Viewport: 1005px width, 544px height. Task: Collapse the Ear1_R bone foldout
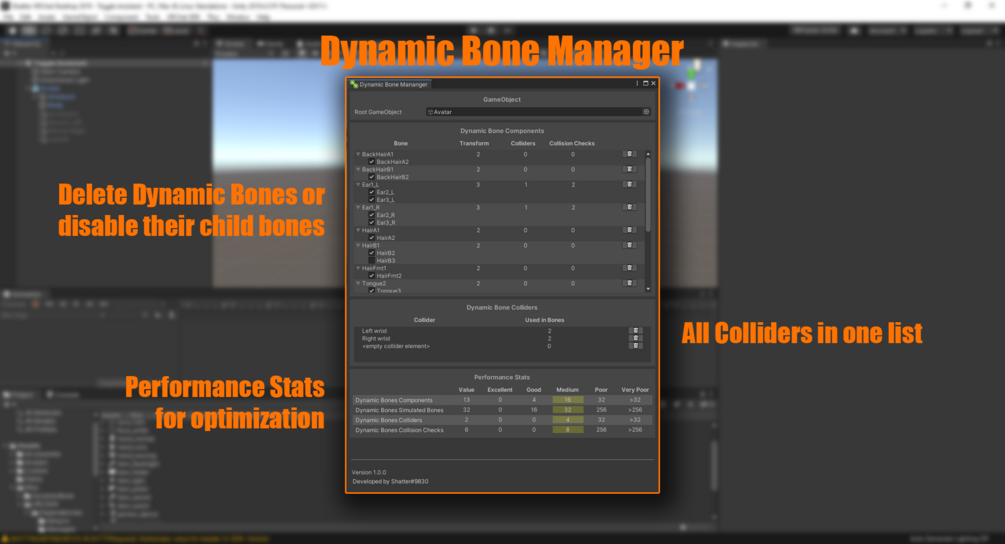[x=358, y=208]
